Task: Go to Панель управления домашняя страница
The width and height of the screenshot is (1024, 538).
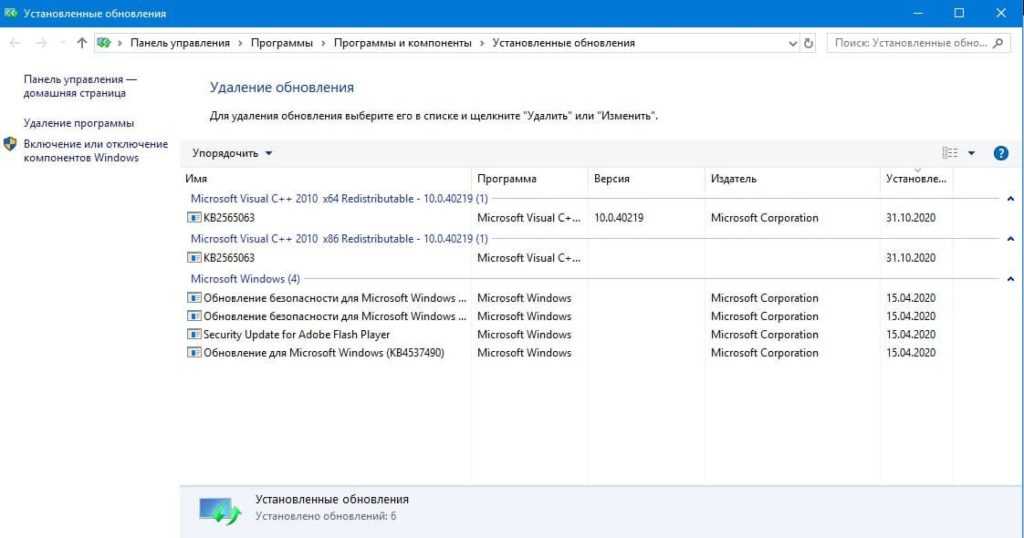Action: point(79,86)
